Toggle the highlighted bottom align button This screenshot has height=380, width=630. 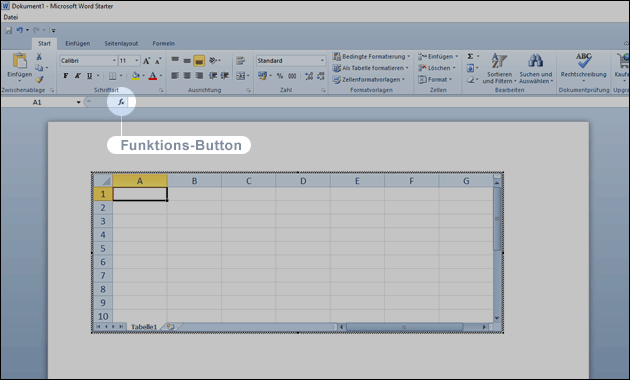pyautogui.click(x=199, y=61)
